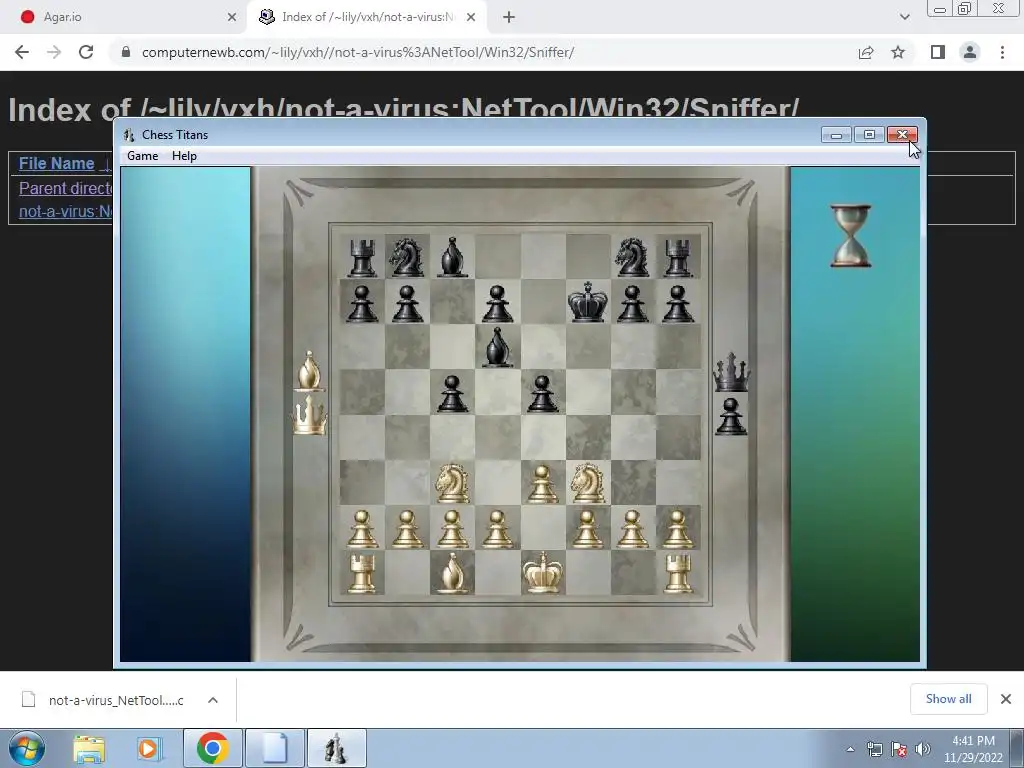Screen dimensions: 1024x768
Task: Open the Chrome three-dot menu
Action: (x=1002, y=52)
